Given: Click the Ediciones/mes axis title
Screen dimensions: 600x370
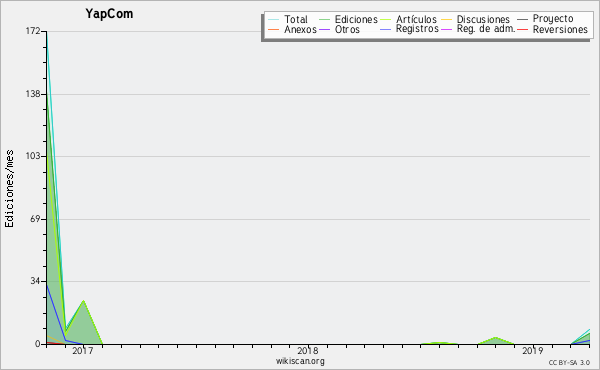Looking at the screenshot, I should 9,188.
